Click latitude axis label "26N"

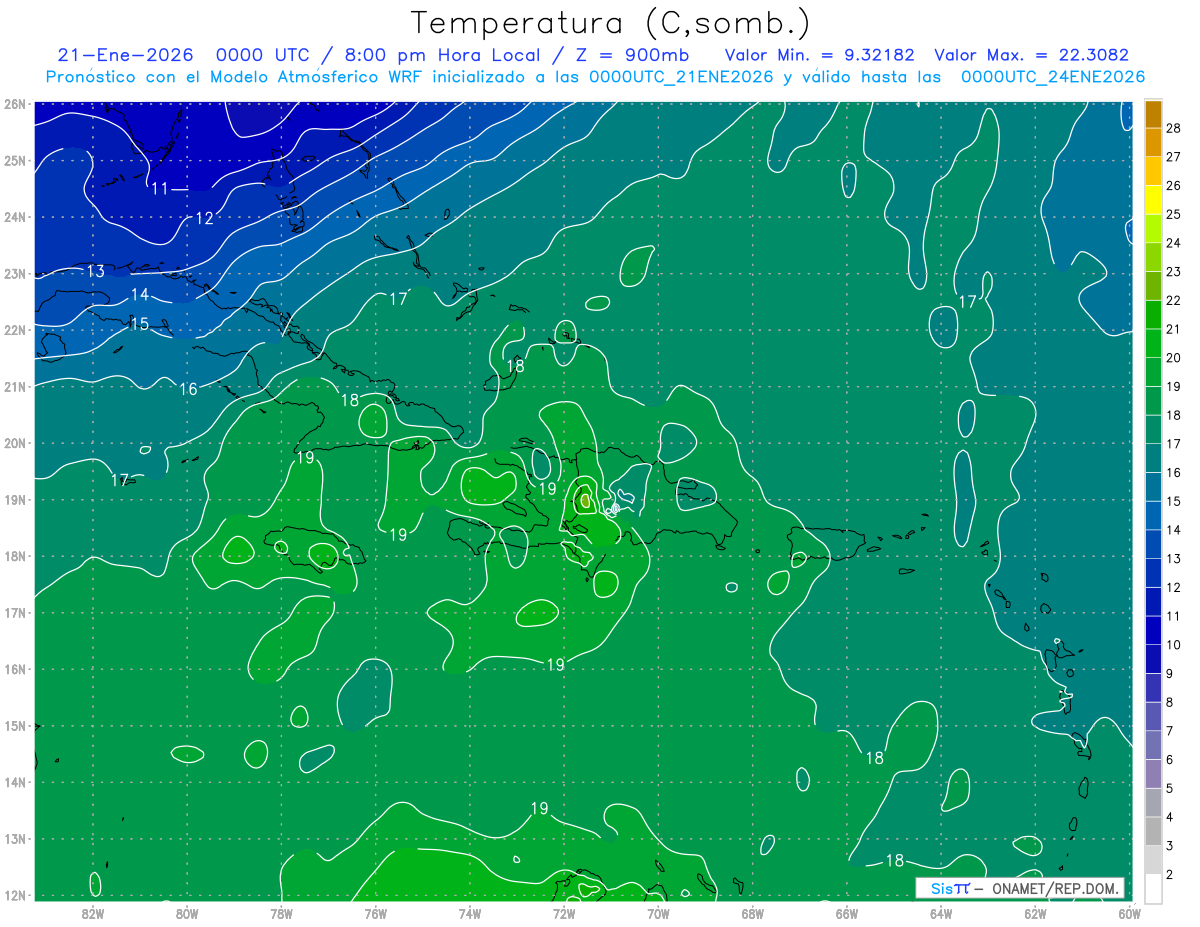[x=15, y=104]
